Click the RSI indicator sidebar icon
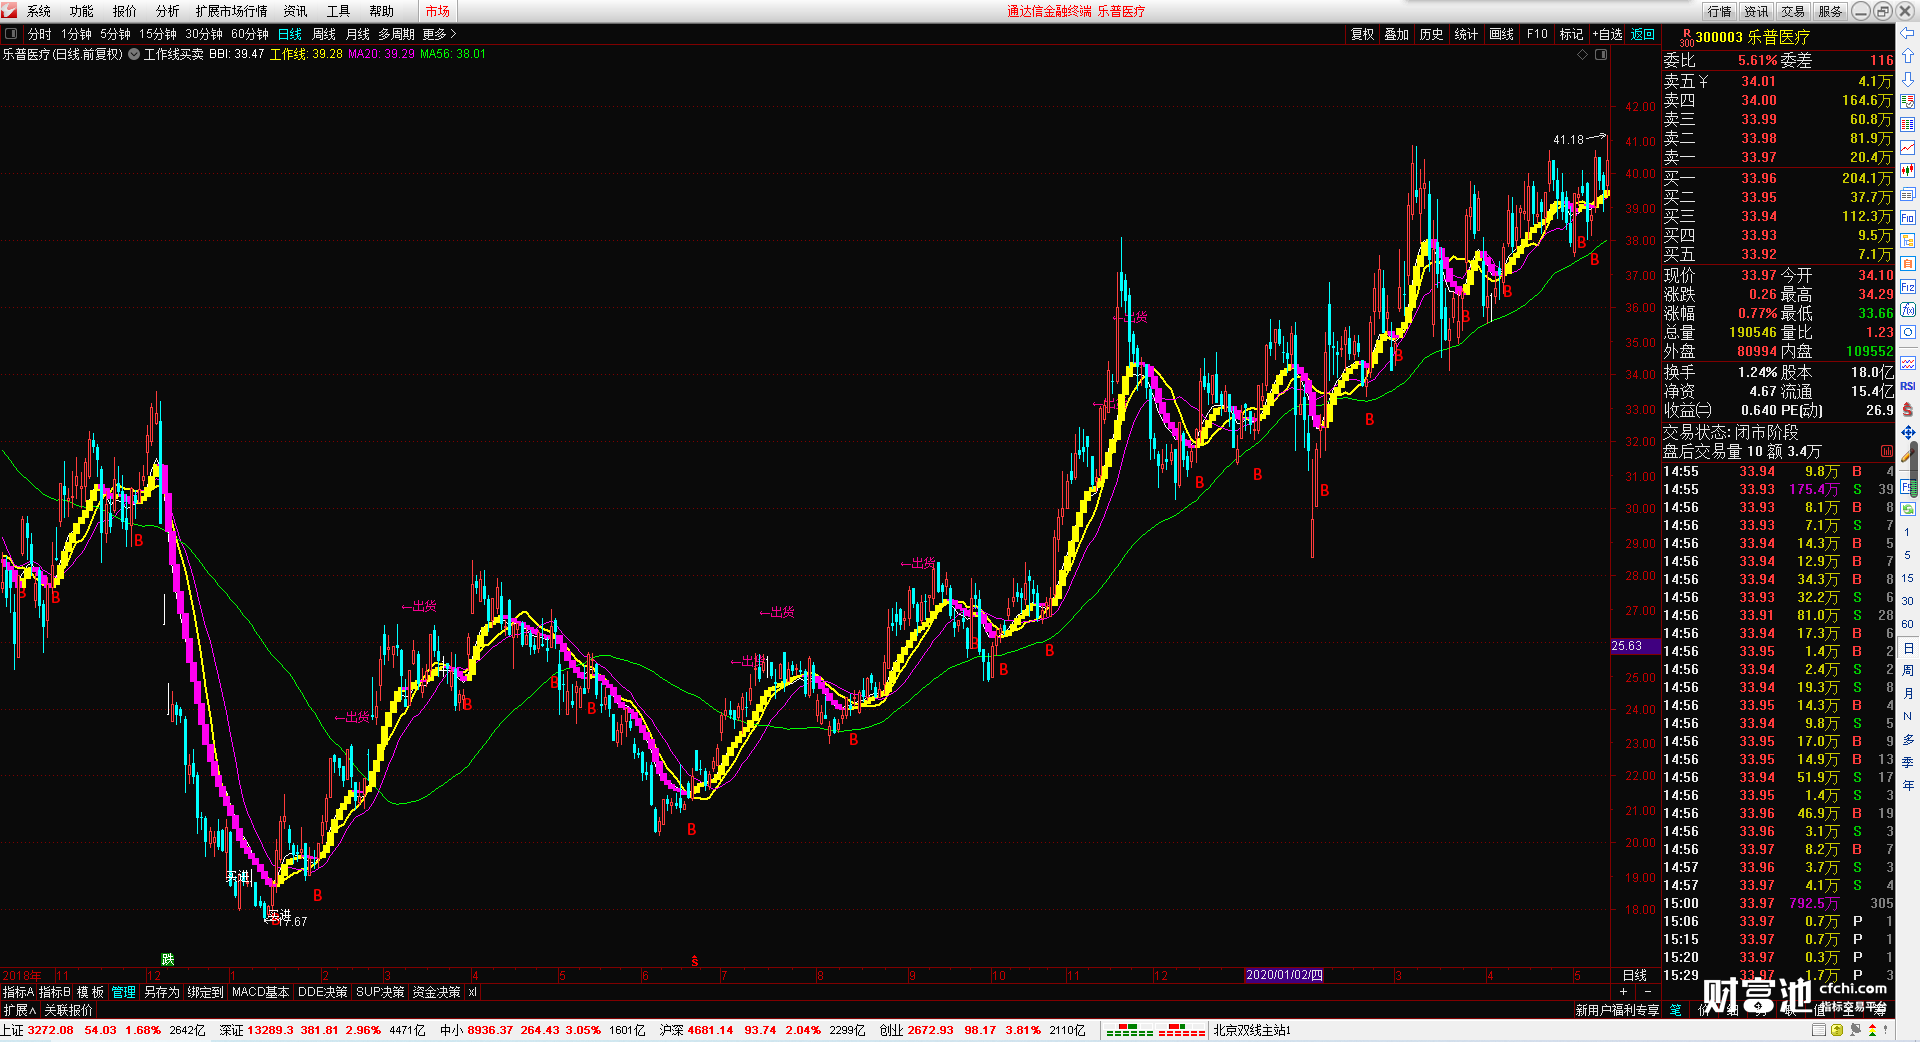Screen dimensions: 1920x1042 [x=1908, y=386]
